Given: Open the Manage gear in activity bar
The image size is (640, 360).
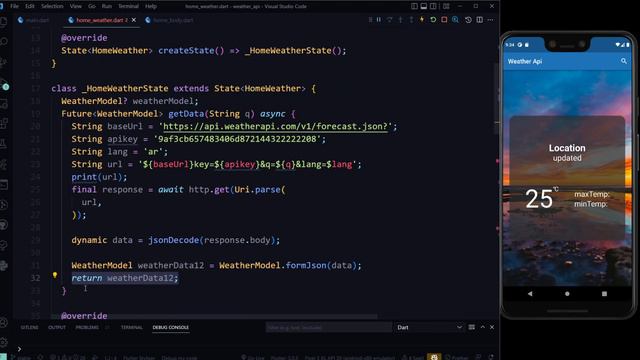Looking at the screenshot, I should [x=4, y=342].
